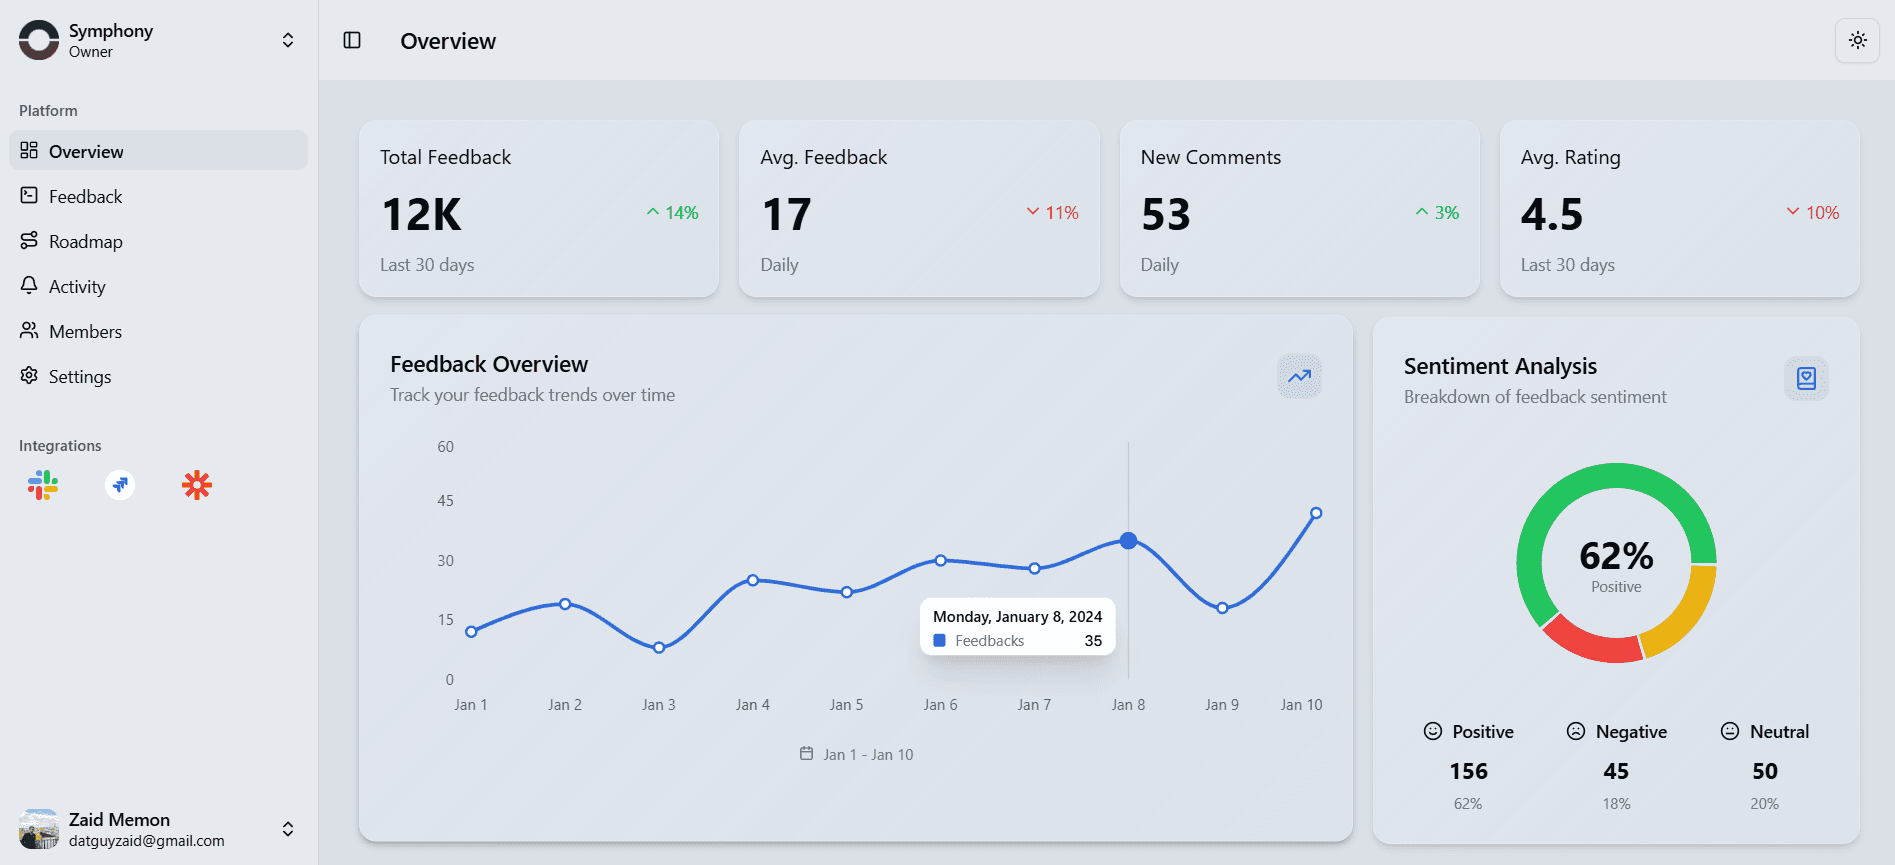Image resolution: width=1895 pixels, height=865 pixels.
Task: Click the 12K total feedback value
Action: click(x=421, y=214)
